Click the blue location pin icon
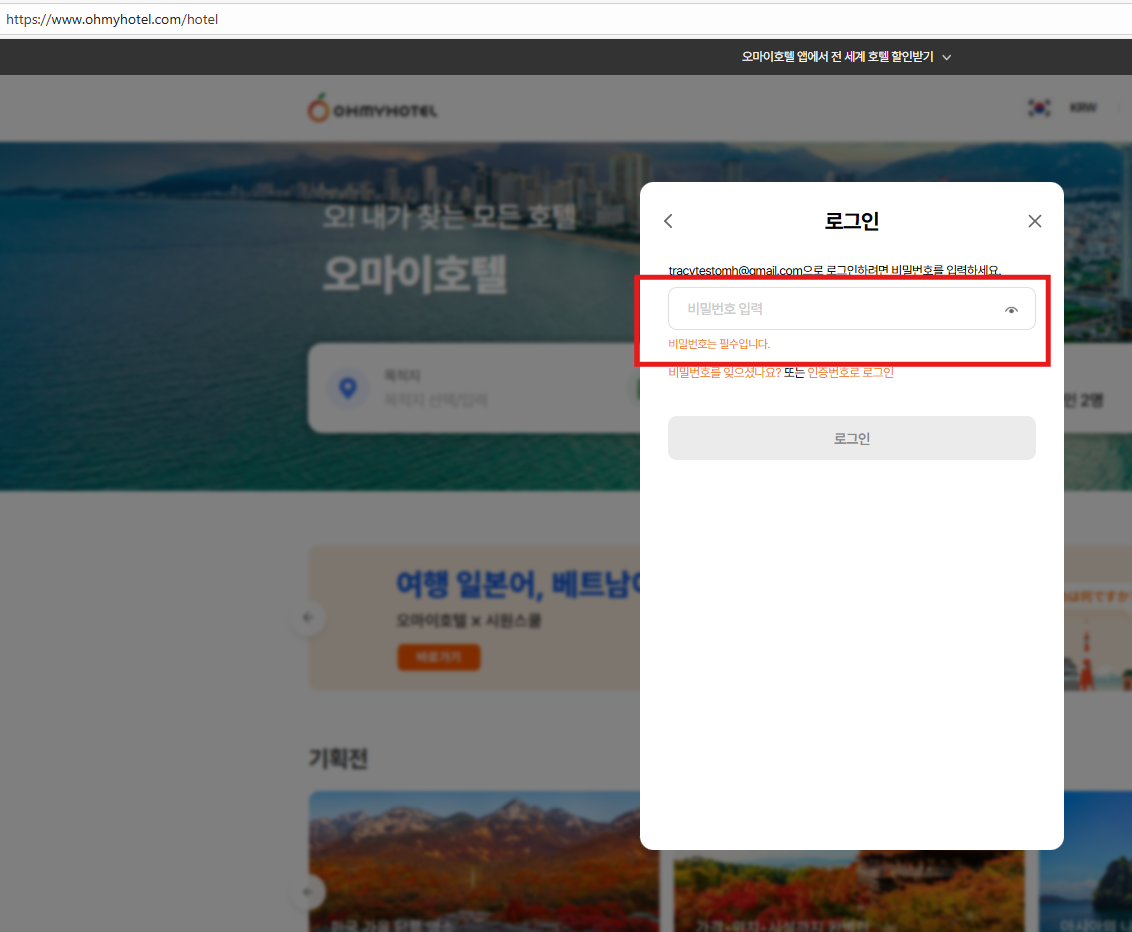 pyautogui.click(x=348, y=388)
